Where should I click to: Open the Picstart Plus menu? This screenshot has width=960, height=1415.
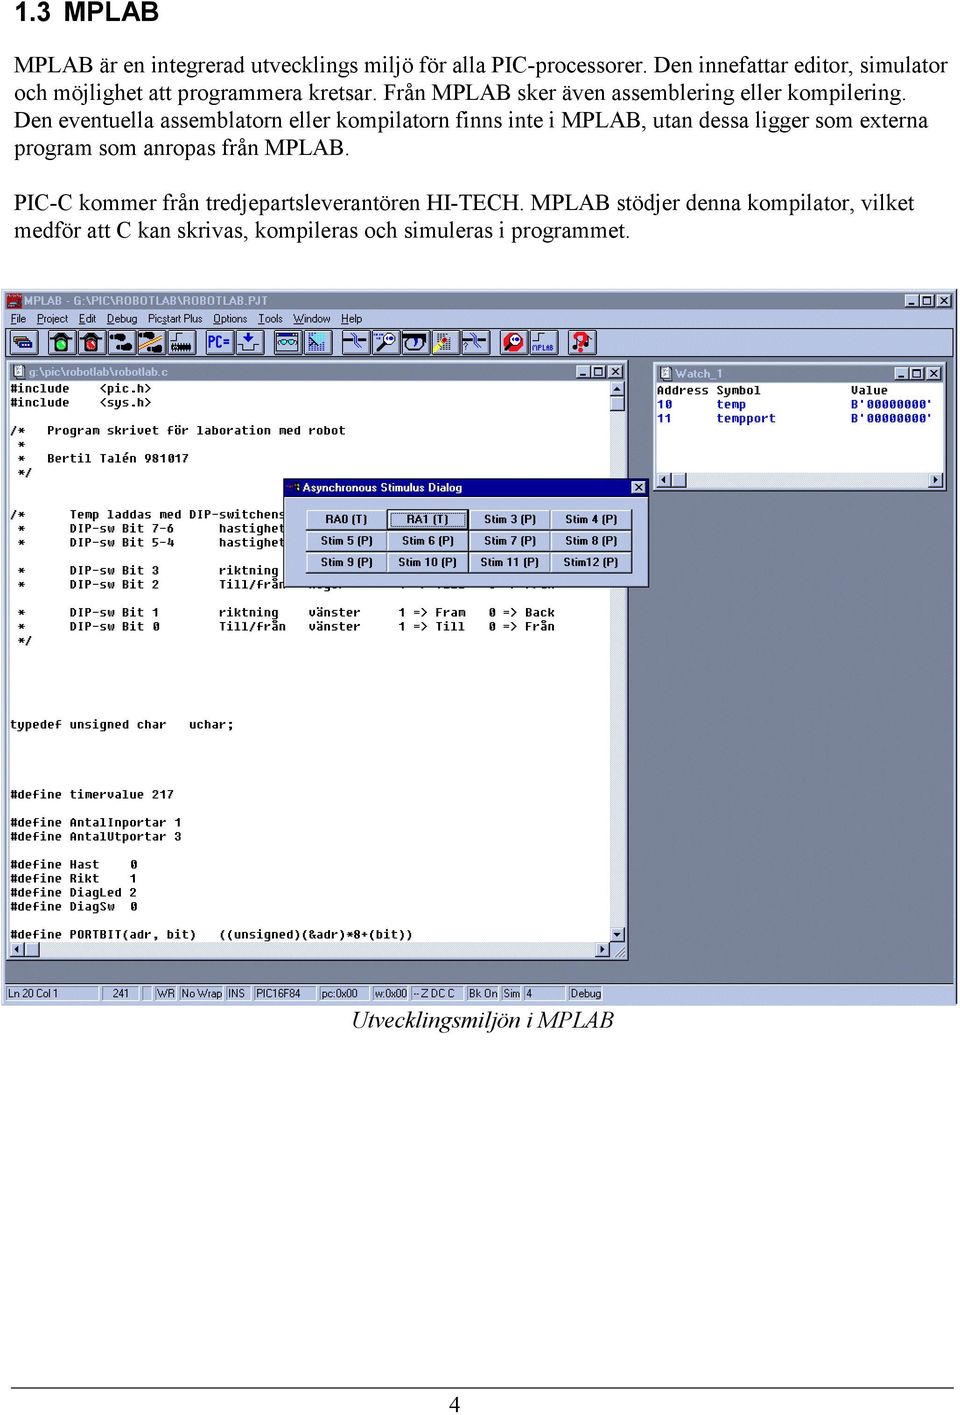pos(175,319)
